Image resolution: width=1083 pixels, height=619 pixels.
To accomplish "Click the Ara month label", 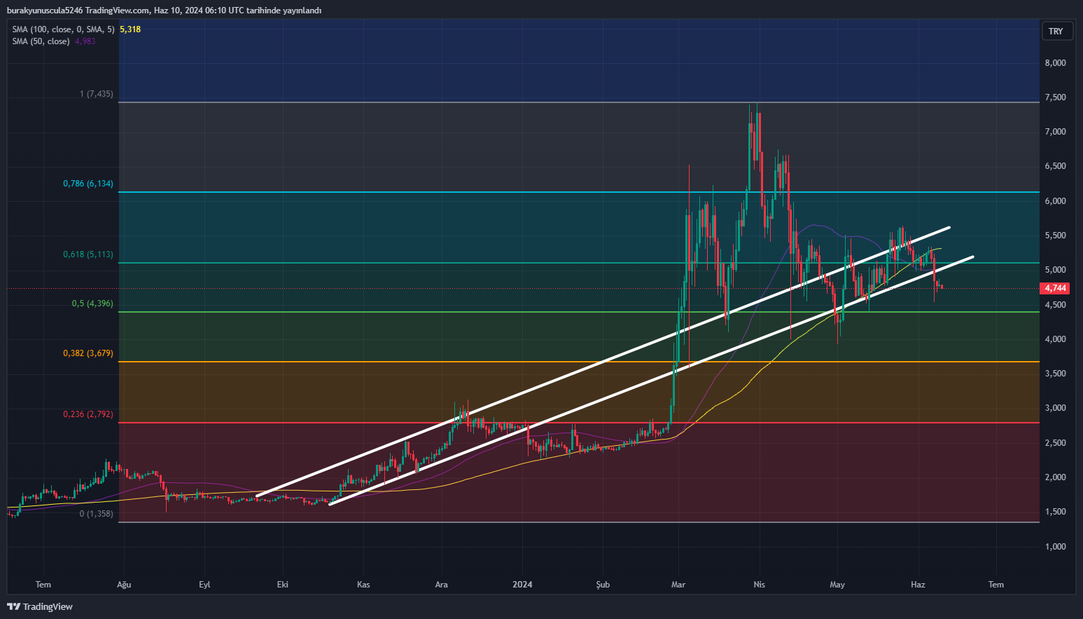I will pyautogui.click(x=441, y=584).
